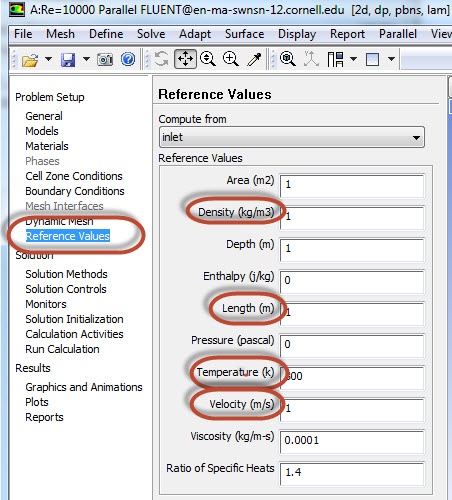Click the Velocity (m/s) input field
This screenshot has height=500, width=452.
(x=352, y=409)
